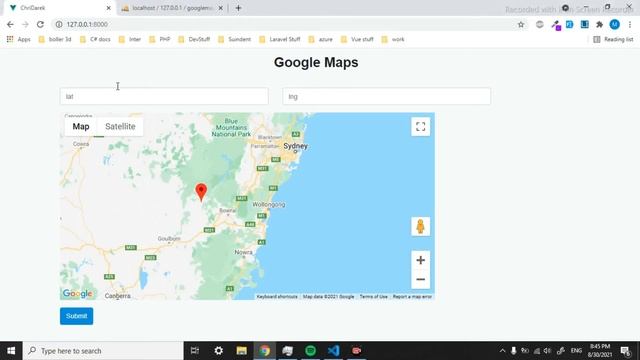Click the Submit button

76,316
